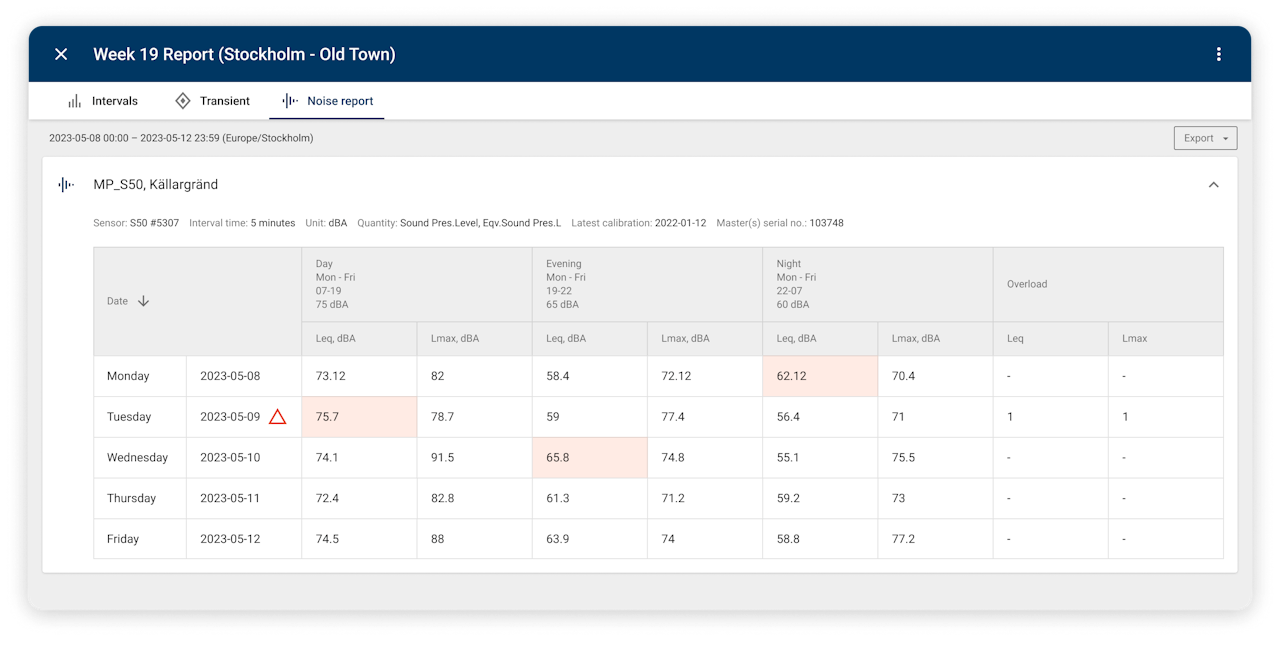Click the waveform icon beside MP_S50, Källargränd
Screen dimensions: 1280x672
tap(66, 185)
